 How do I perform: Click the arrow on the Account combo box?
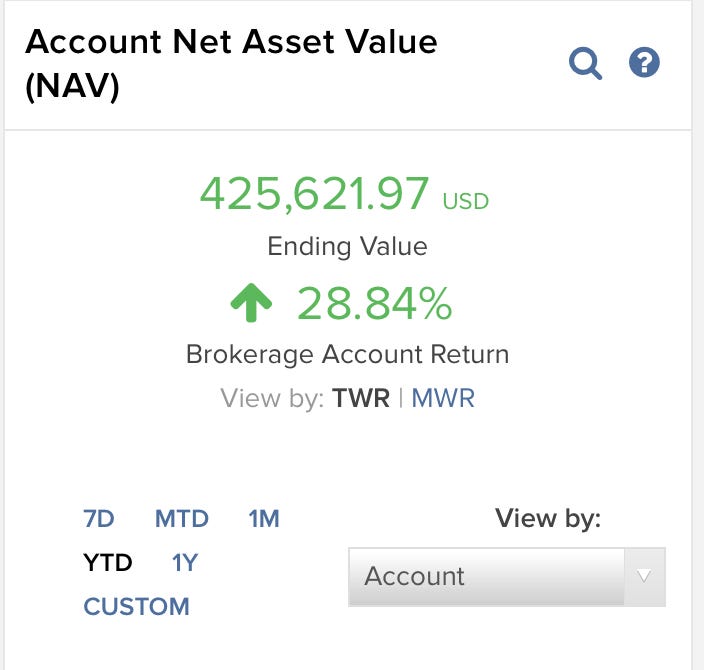pyautogui.click(x=644, y=576)
